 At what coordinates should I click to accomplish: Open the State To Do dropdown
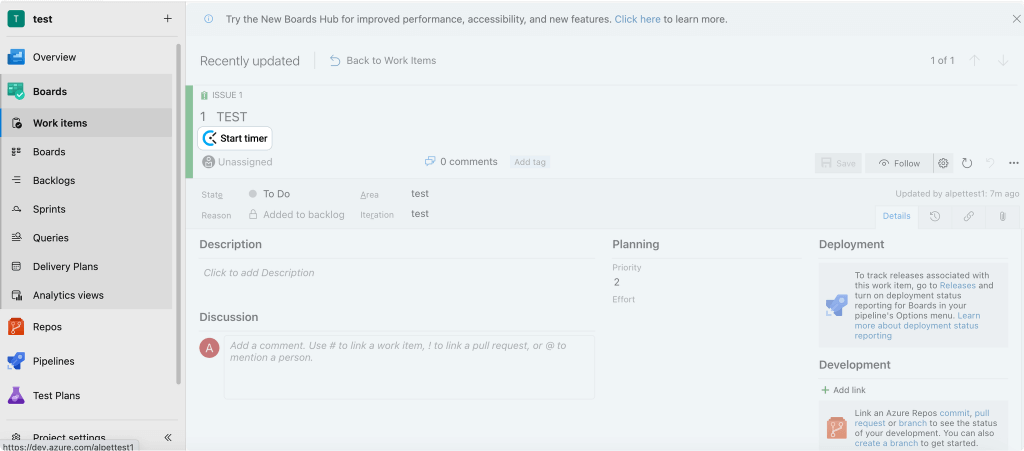[x=269, y=194]
